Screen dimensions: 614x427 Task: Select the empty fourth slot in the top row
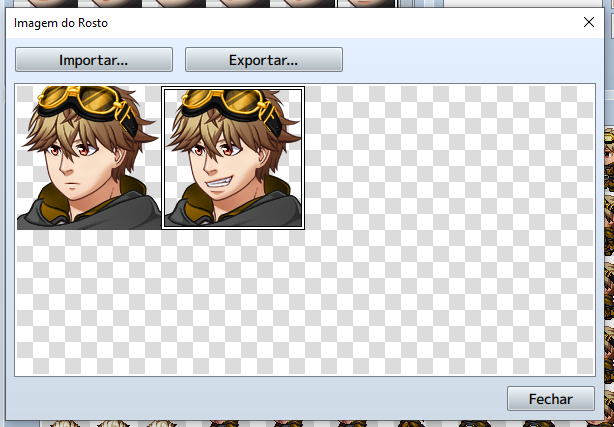pyautogui.click(x=521, y=157)
